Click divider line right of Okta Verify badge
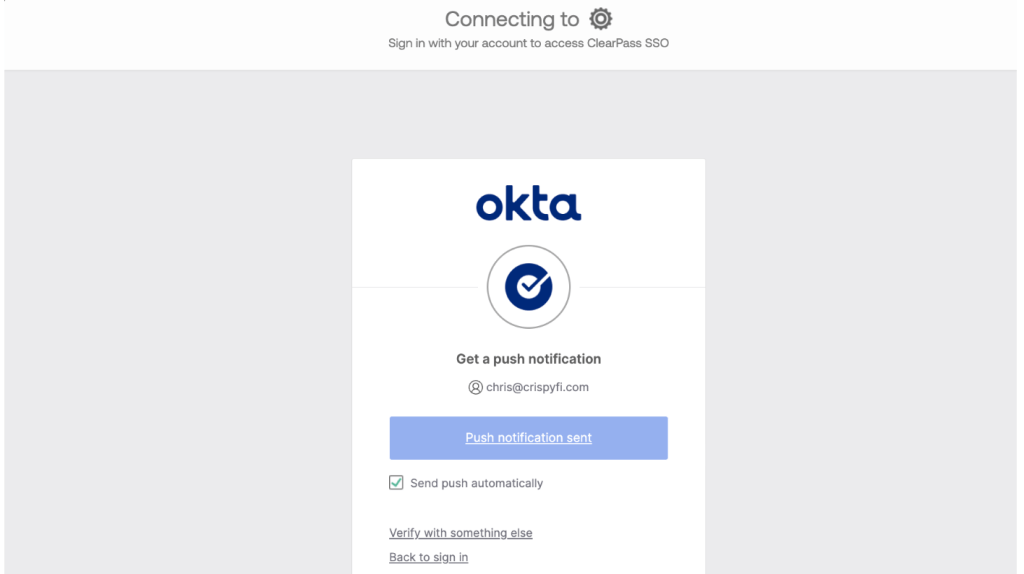 642,287
